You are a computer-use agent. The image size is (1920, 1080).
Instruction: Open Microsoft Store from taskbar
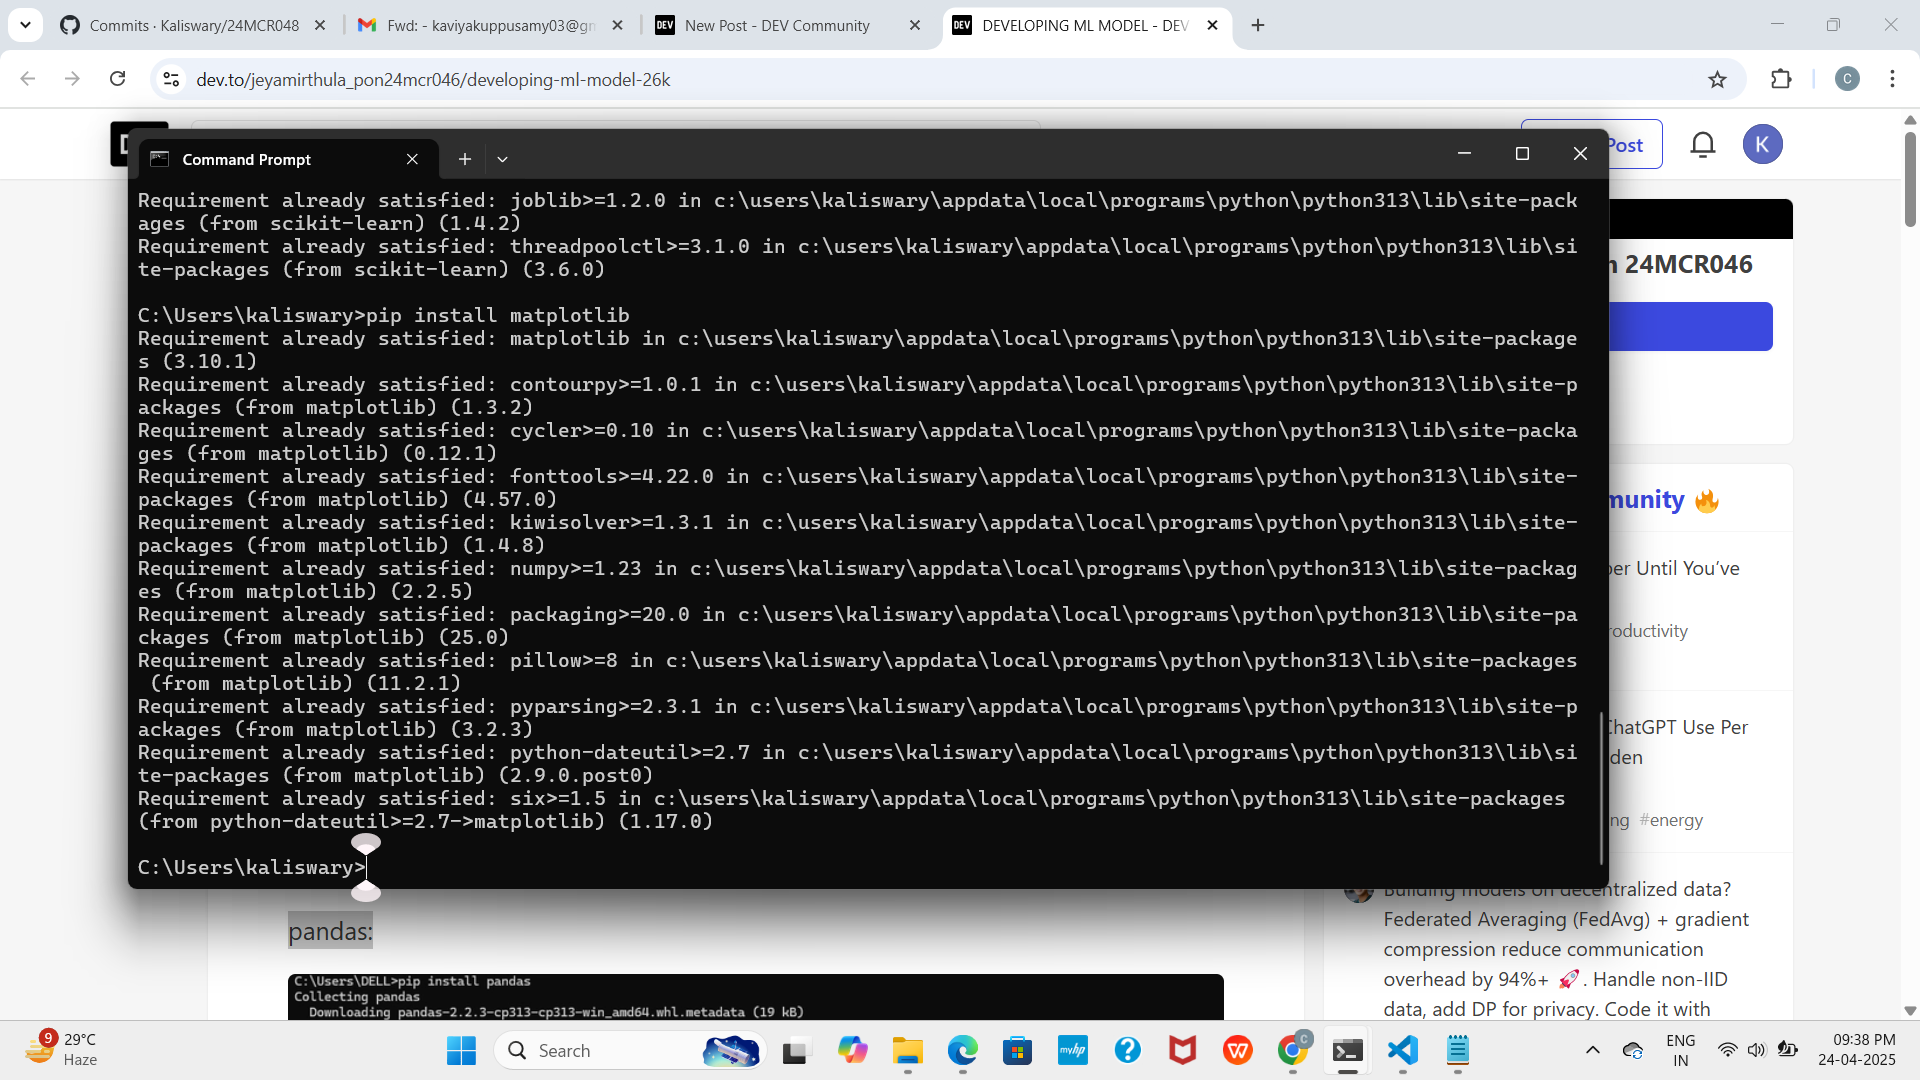1017,1050
